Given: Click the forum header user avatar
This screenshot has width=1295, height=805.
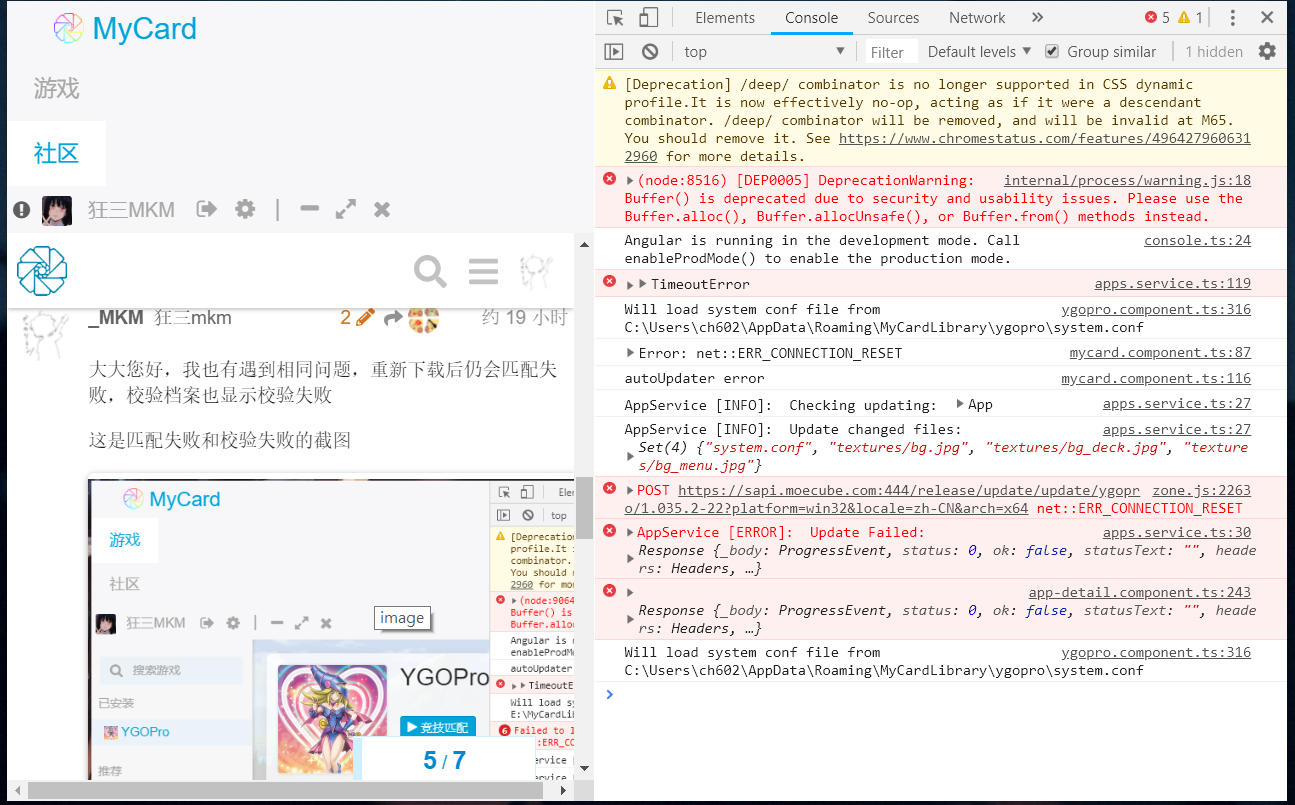Looking at the screenshot, I should 537,271.
